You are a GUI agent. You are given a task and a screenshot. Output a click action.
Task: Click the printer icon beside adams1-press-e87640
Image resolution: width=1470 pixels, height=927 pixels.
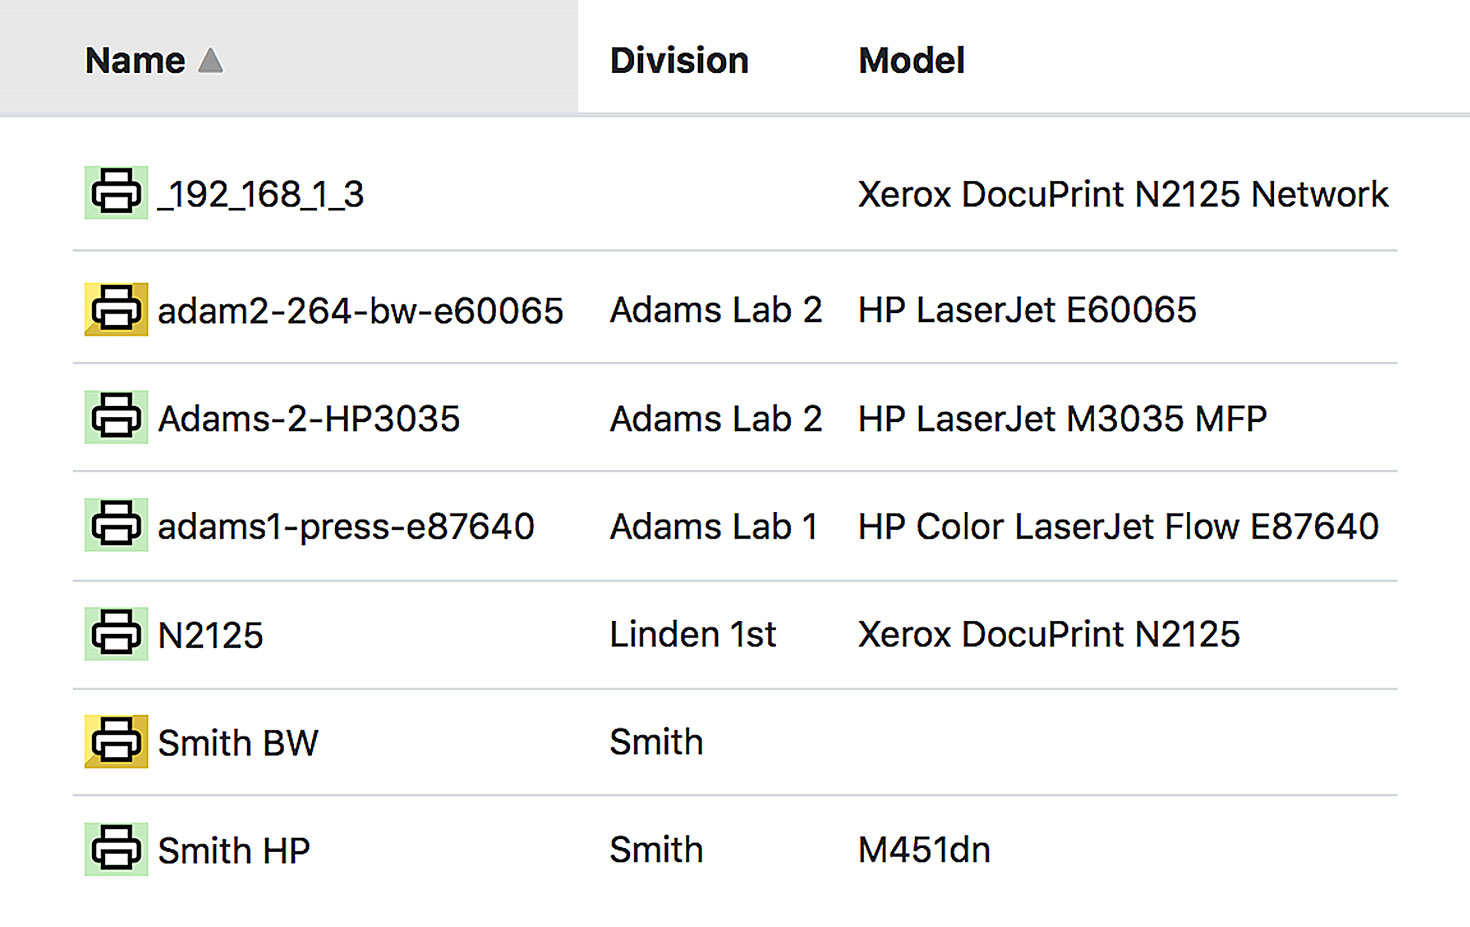[x=116, y=525]
